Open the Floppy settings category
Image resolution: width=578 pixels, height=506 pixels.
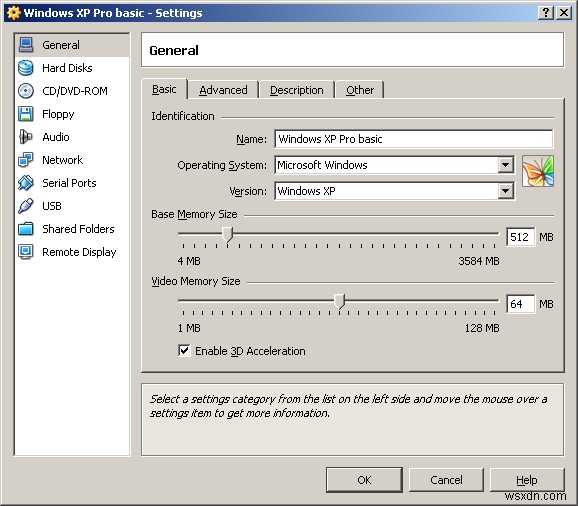[x=72, y=114]
